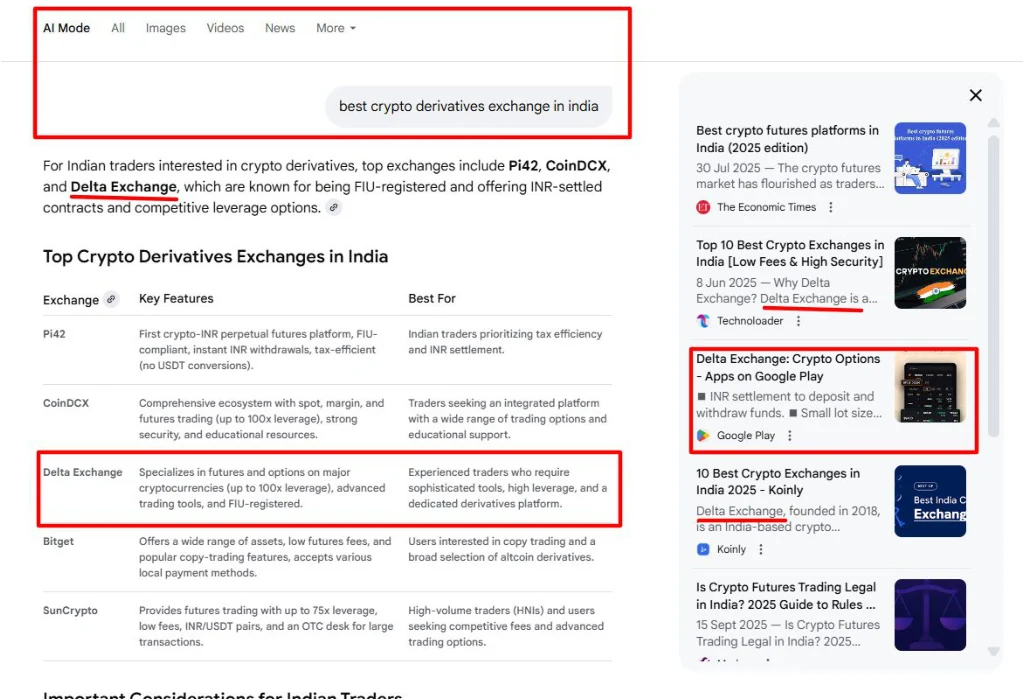
Task: Click the Technoloader source icon
Action: point(703,321)
